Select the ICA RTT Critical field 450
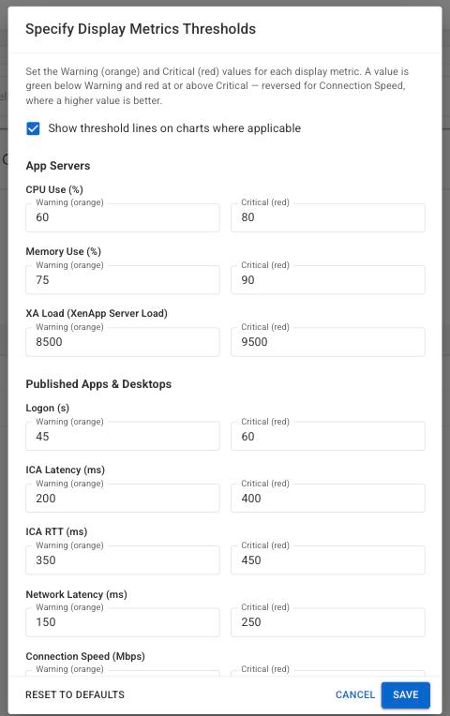 click(x=328, y=560)
